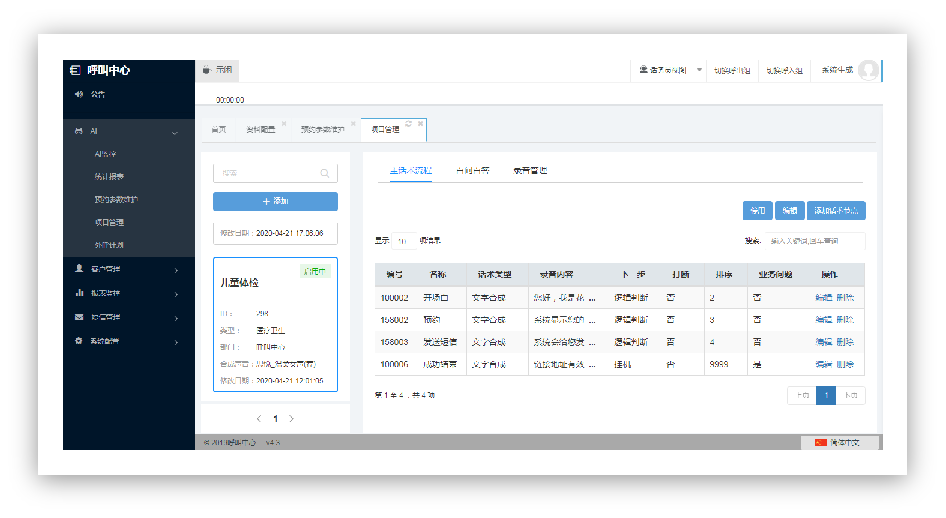Viewport: 946px width, 518px height.
Task: Collapse the AI section in the sidebar
Action: pyautogui.click(x=175, y=132)
